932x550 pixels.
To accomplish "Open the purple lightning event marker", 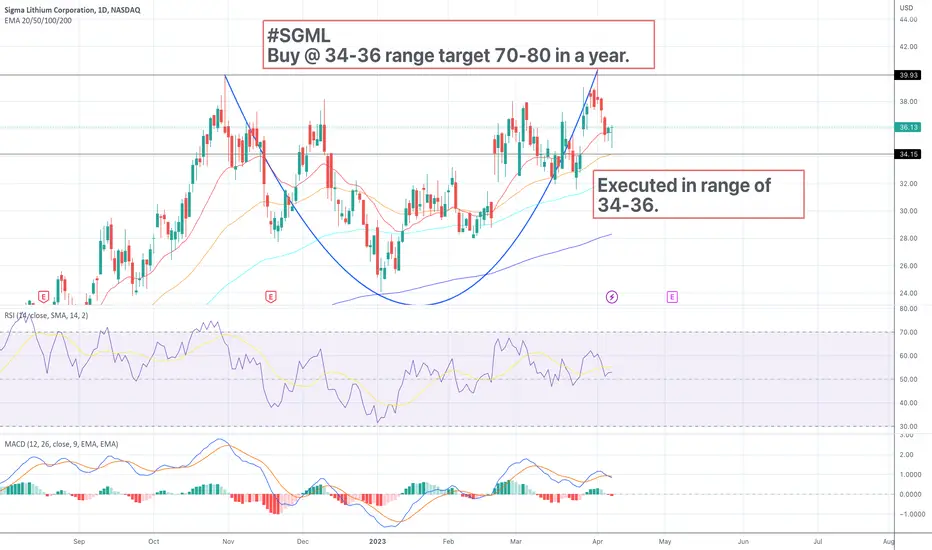I will (612, 296).
